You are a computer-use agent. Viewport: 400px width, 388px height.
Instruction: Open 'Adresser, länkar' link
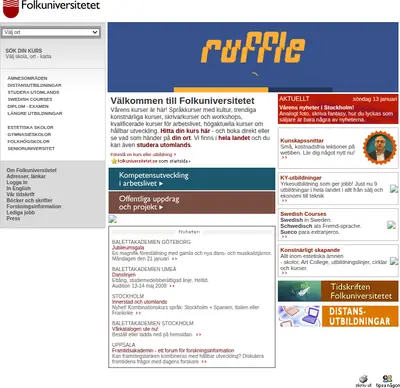pyautogui.click(x=26, y=176)
